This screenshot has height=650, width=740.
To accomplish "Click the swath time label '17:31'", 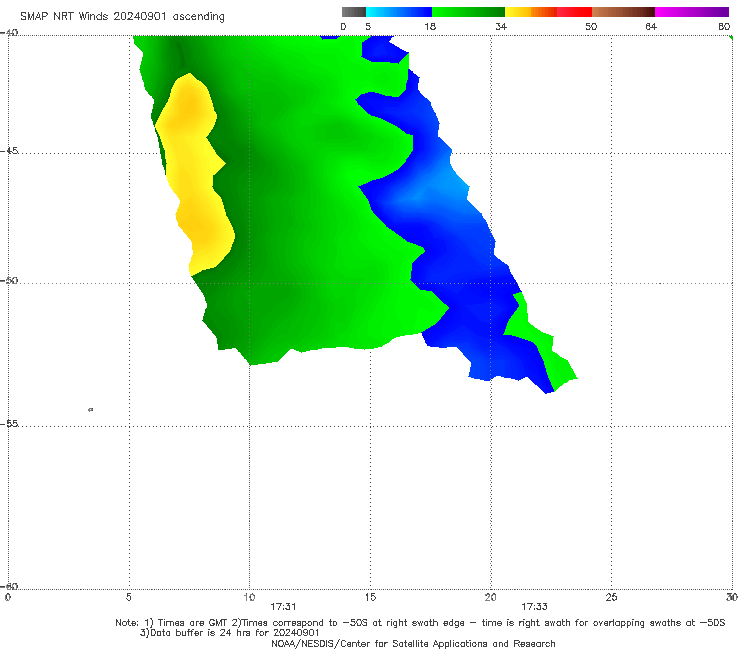I will click(x=283, y=607).
